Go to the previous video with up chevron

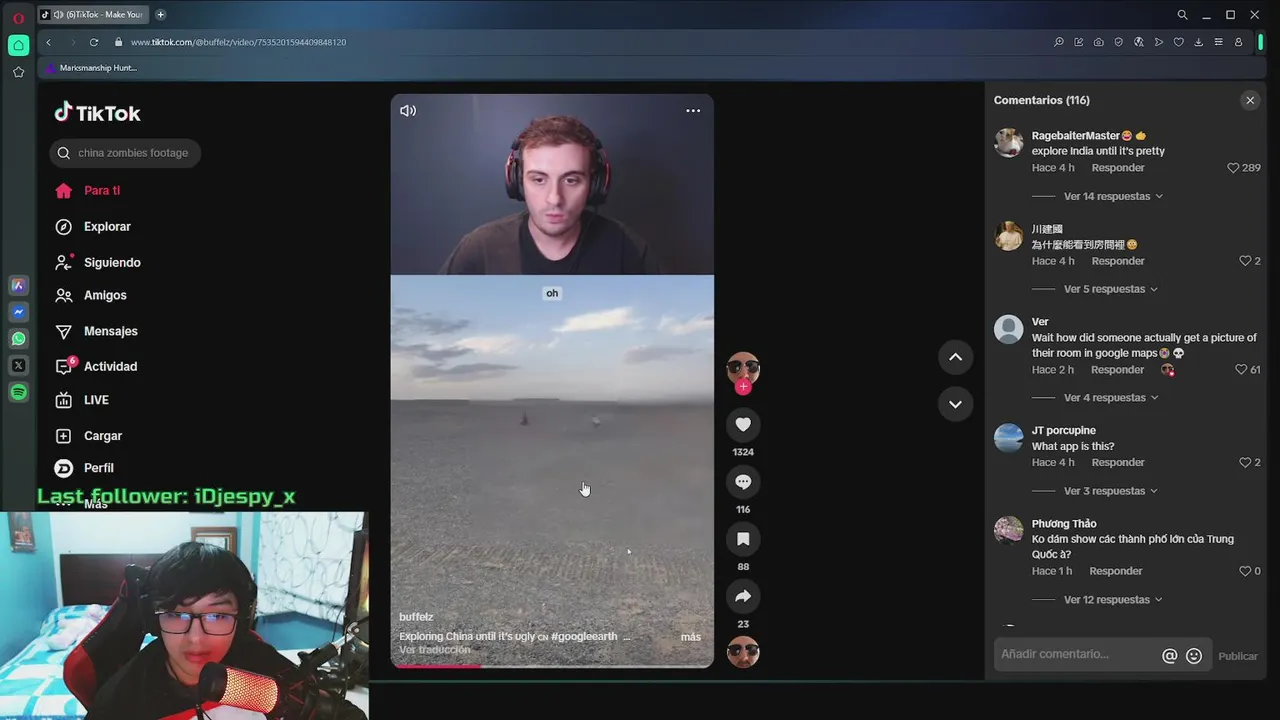955,357
